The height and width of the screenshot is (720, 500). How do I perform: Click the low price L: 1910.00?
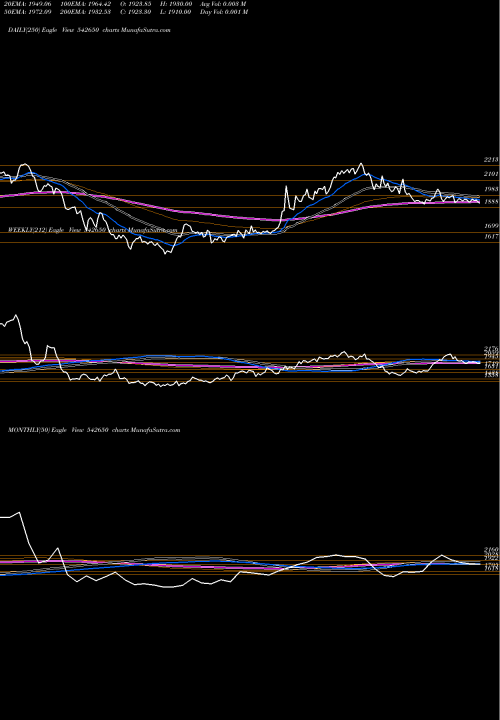(176, 12)
